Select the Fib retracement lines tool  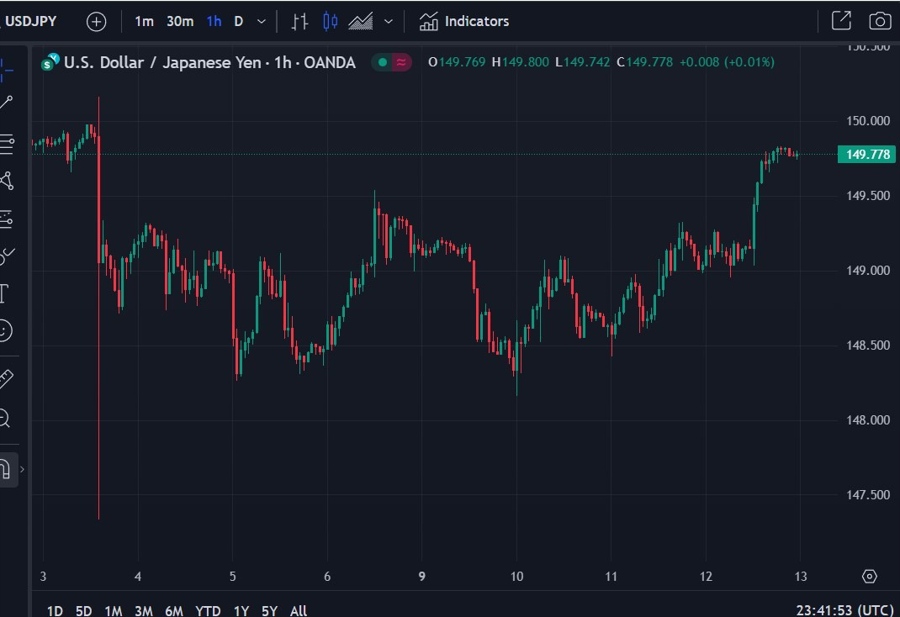6,143
